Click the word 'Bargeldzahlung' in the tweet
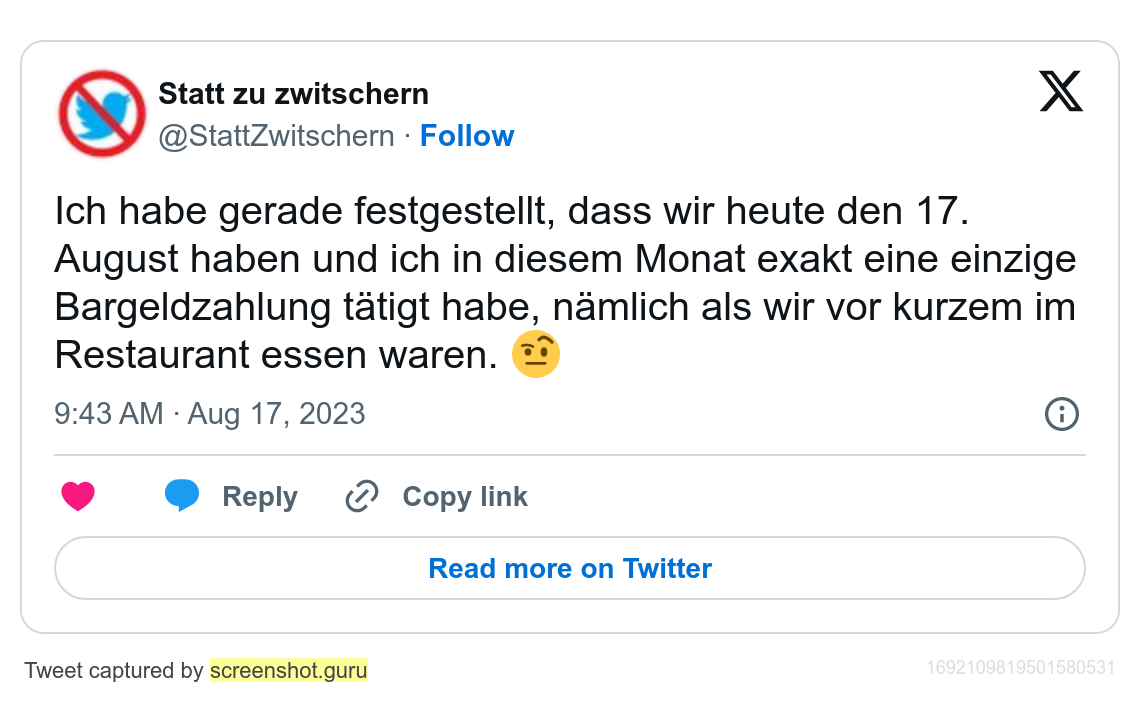1140x726 pixels. 192,307
